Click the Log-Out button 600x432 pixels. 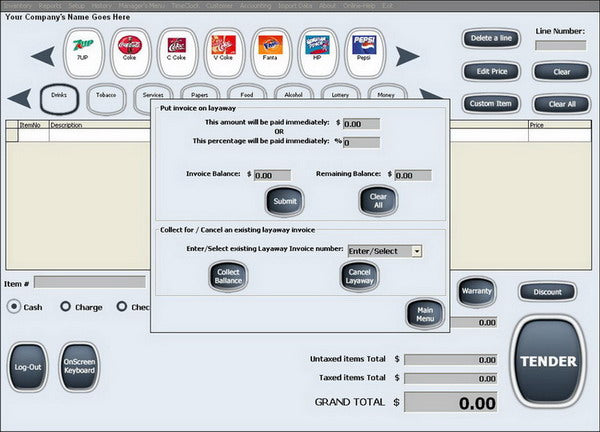(28, 367)
